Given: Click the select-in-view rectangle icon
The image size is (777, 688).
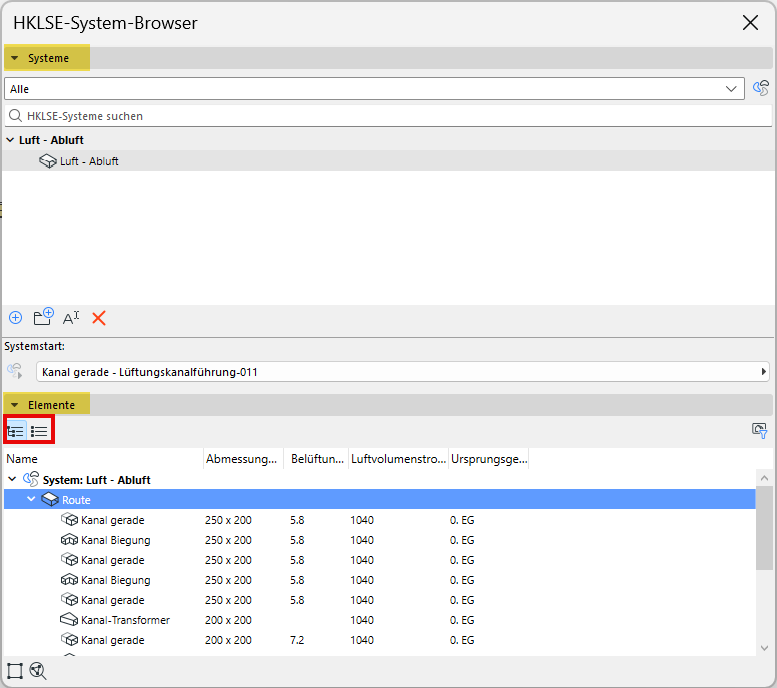Looking at the screenshot, I should (15, 671).
